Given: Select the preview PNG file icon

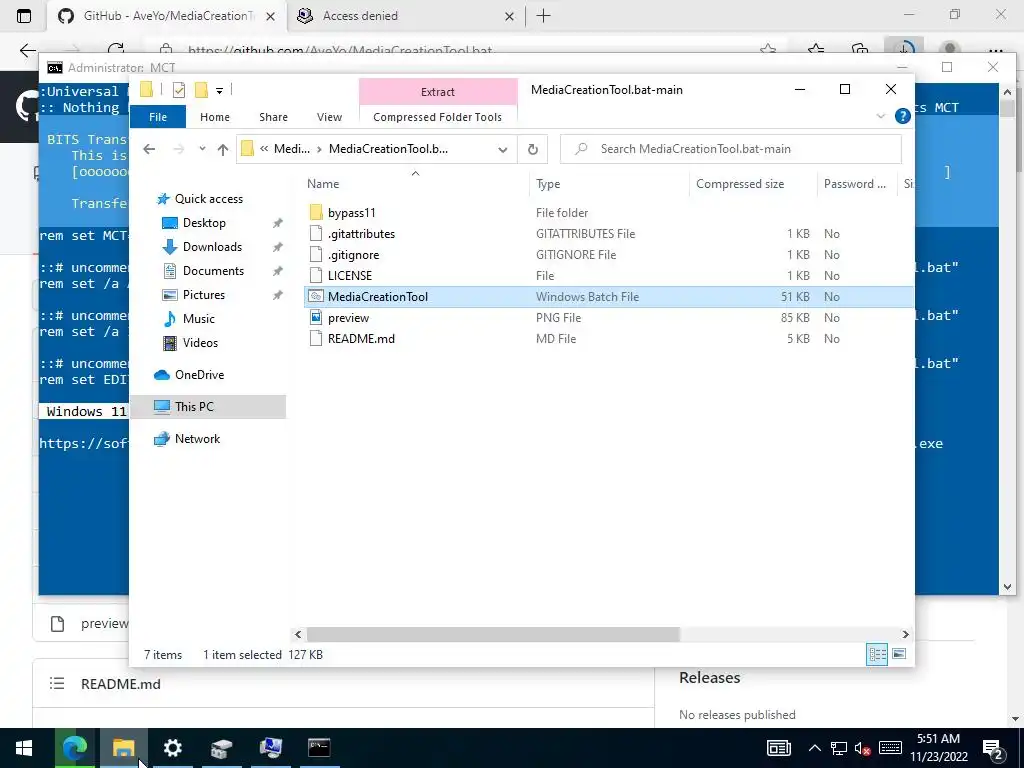Looking at the screenshot, I should tap(316, 317).
